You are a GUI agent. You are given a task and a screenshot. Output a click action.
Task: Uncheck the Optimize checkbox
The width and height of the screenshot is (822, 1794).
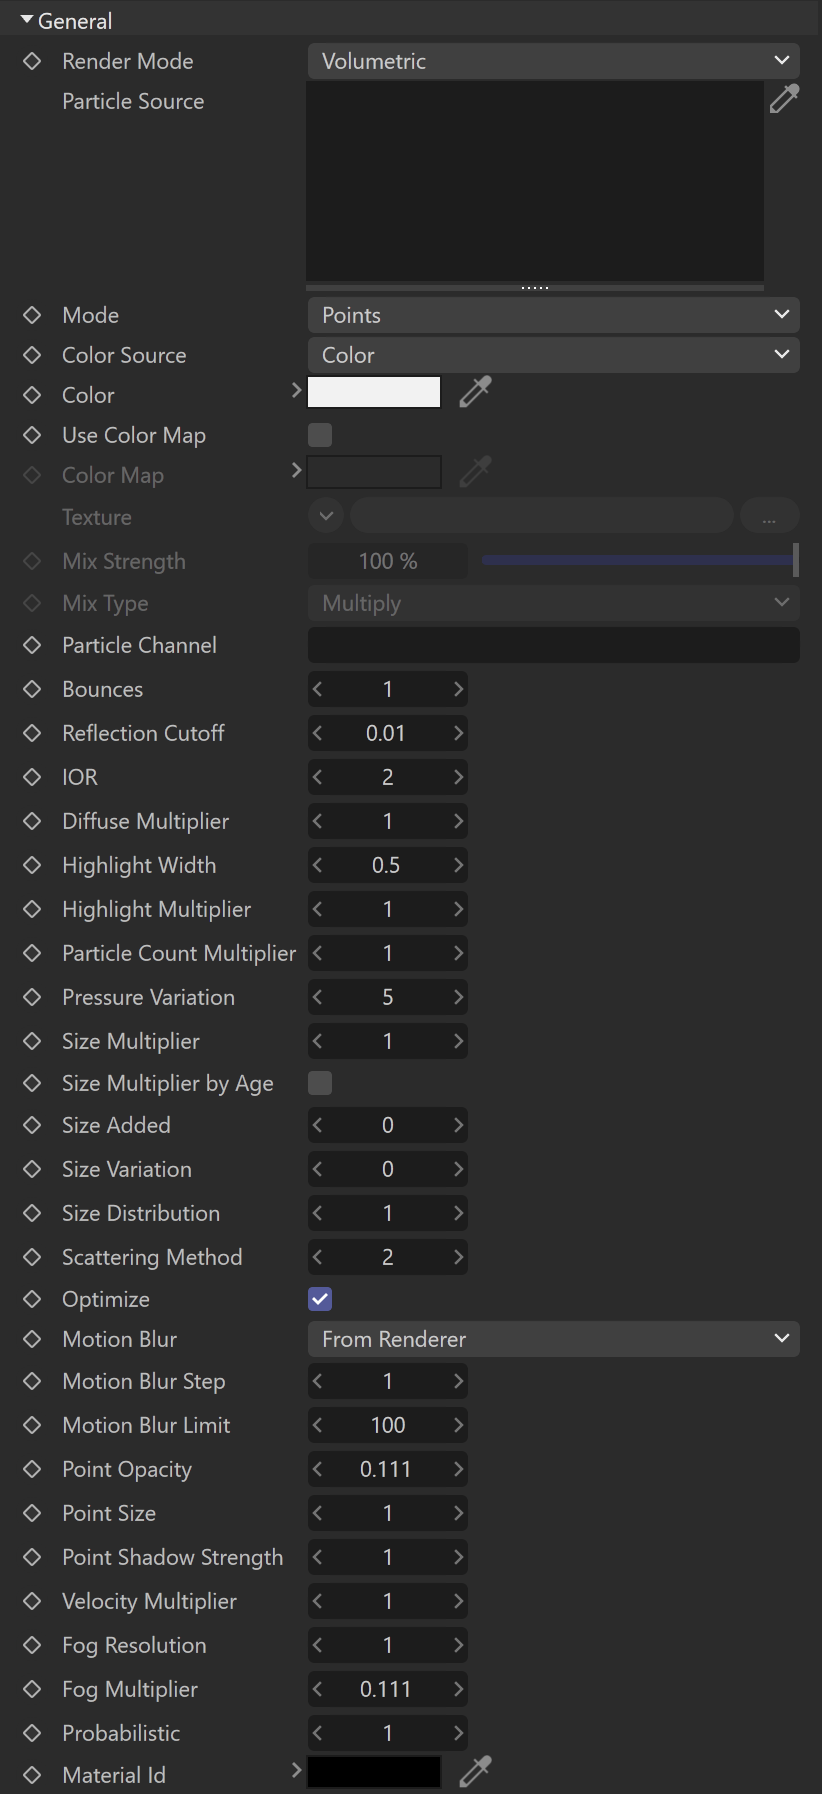[320, 1299]
